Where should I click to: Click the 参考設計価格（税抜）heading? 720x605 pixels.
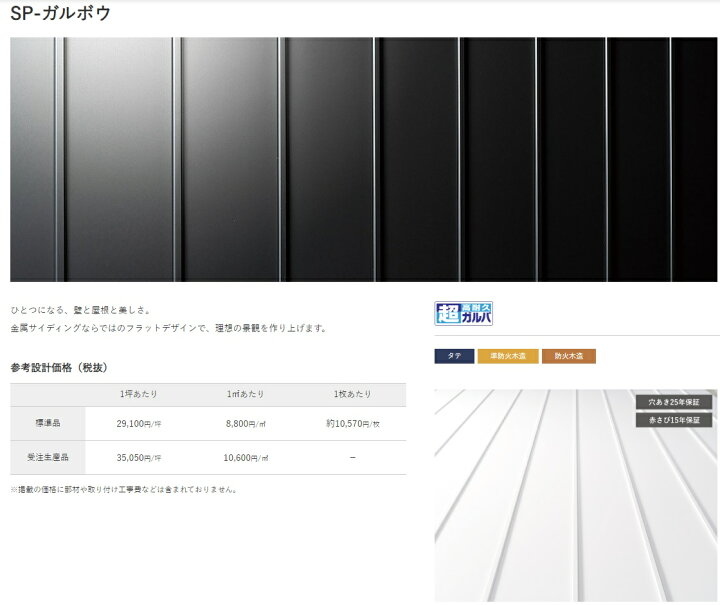pos(59,368)
